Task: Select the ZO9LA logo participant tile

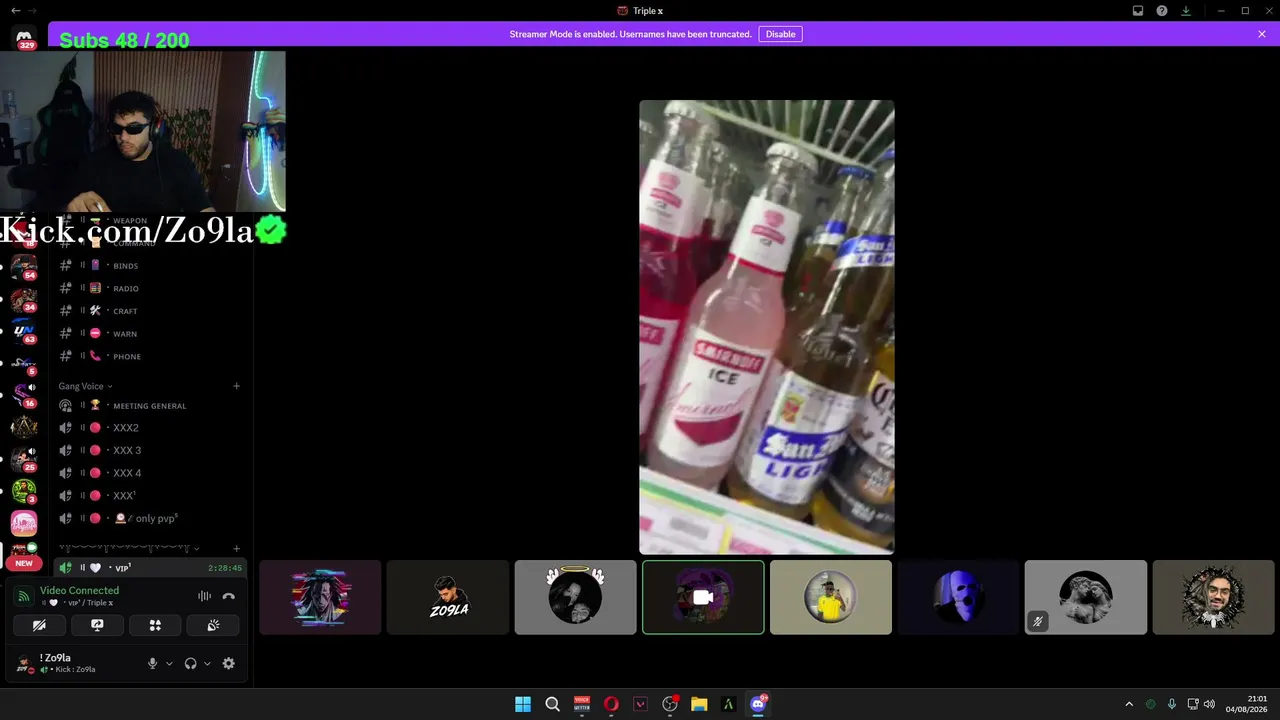Action: (x=448, y=597)
